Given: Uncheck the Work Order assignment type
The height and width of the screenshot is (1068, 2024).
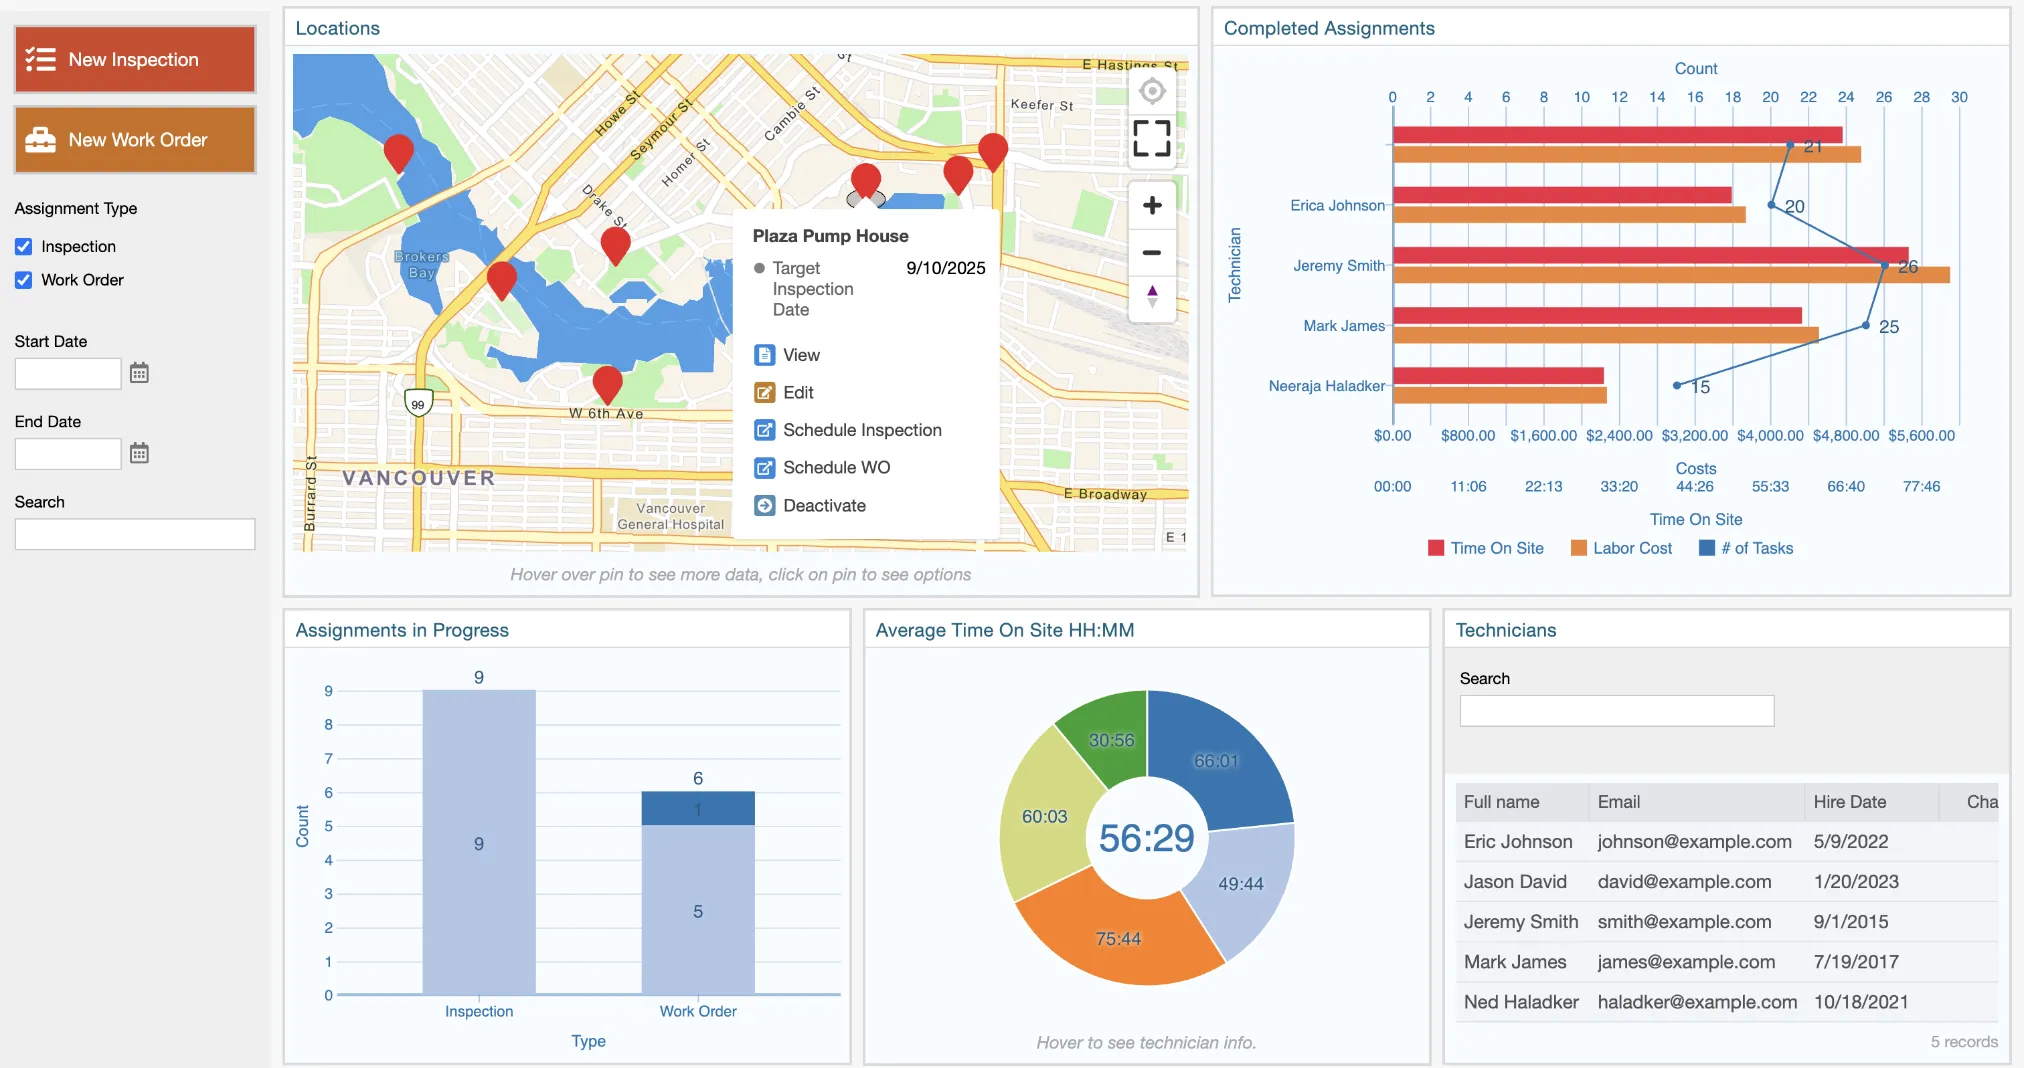Looking at the screenshot, I should [24, 280].
